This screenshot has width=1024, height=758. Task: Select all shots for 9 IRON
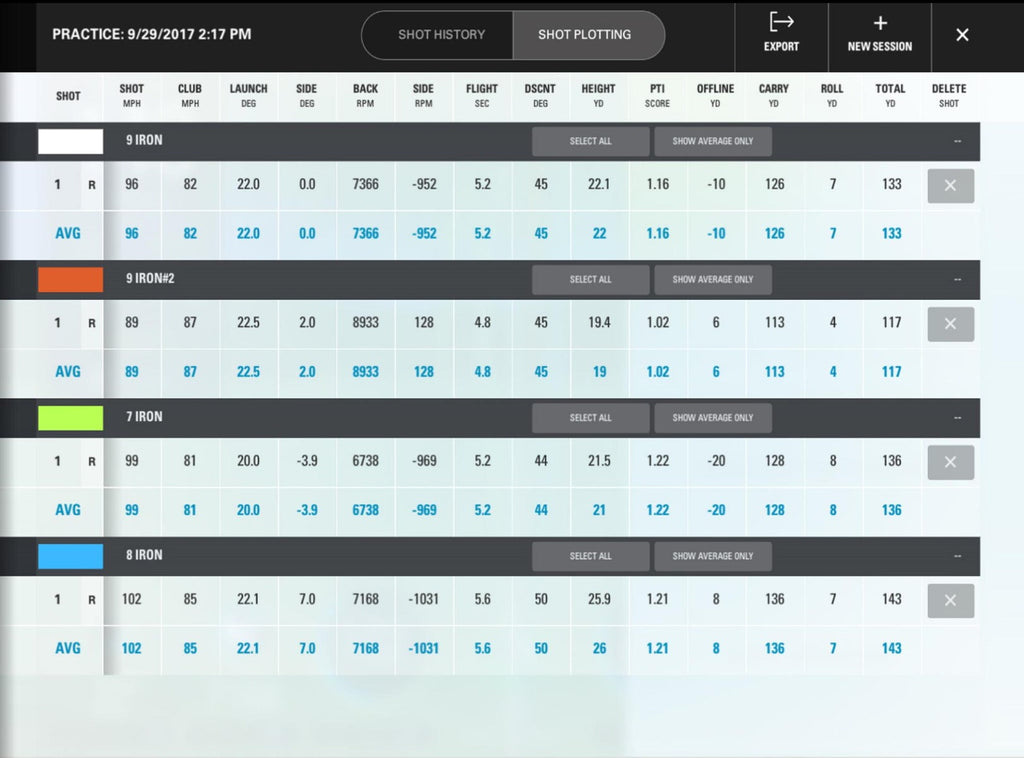(x=590, y=141)
